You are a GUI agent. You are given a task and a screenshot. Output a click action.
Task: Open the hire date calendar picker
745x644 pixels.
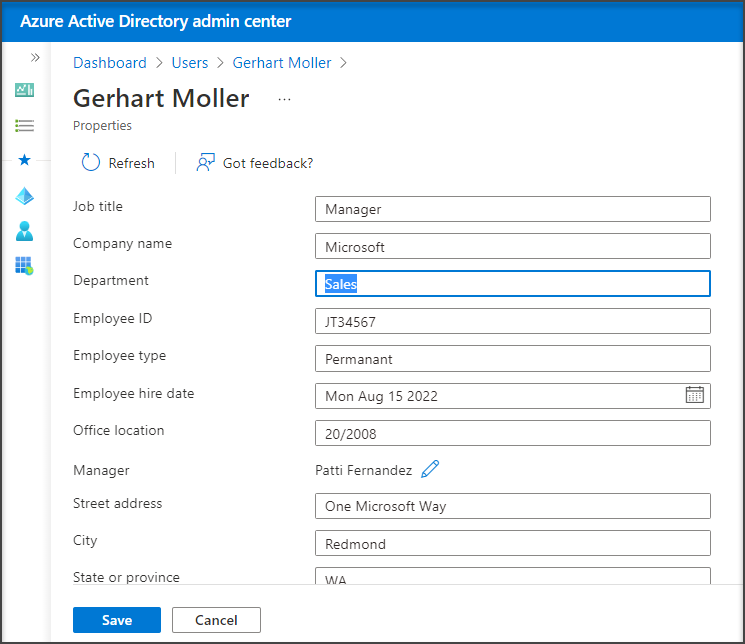pyautogui.click(x=694, y=395)
